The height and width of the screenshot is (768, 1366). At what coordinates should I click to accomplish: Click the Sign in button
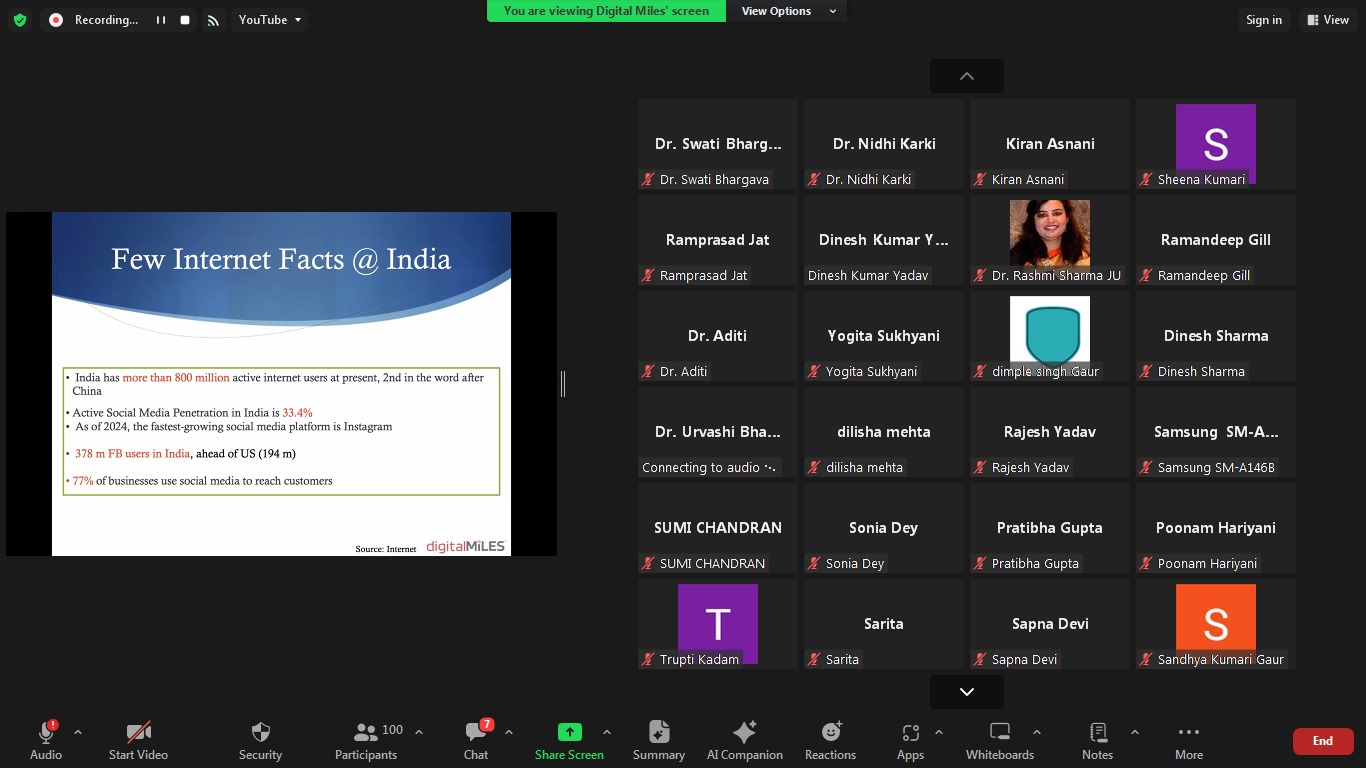pos(1263,20)
